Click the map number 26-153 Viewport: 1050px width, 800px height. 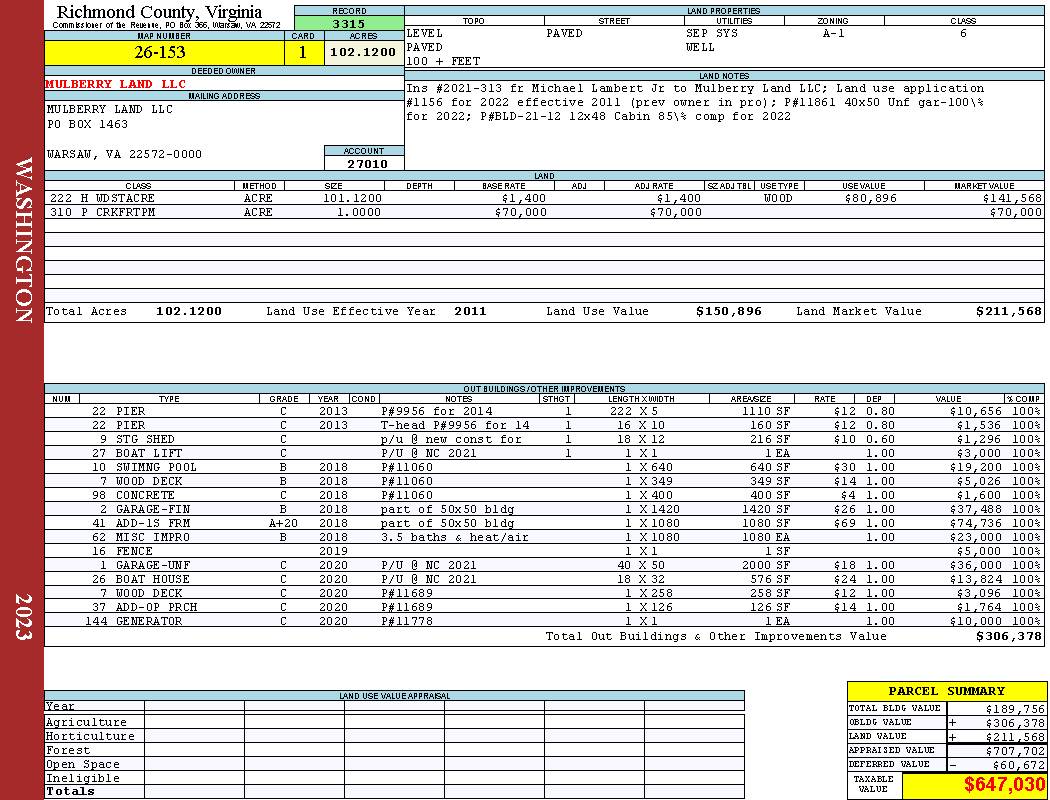click(x=160, y=52)
